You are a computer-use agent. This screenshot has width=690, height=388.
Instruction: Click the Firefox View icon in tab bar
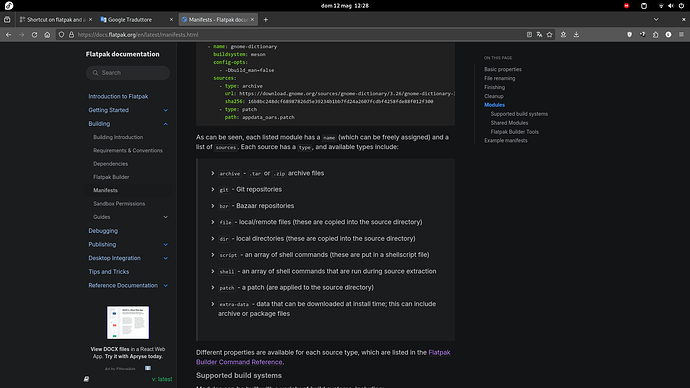[x=7, y=19]
